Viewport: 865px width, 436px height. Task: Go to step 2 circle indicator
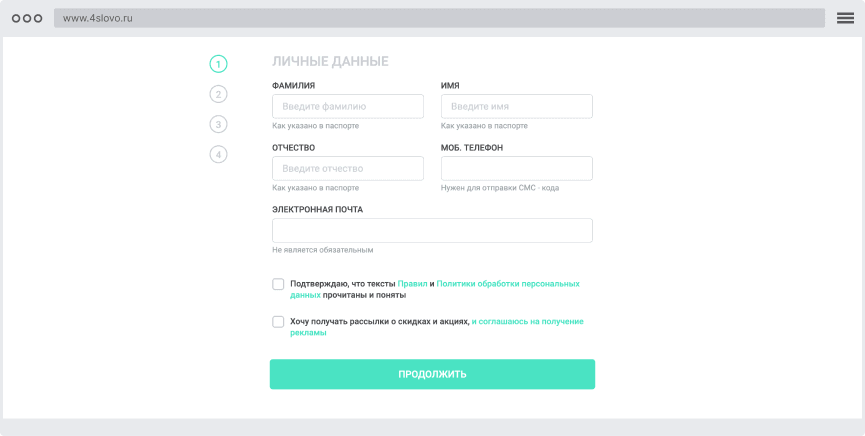click(x=218, y=94)
